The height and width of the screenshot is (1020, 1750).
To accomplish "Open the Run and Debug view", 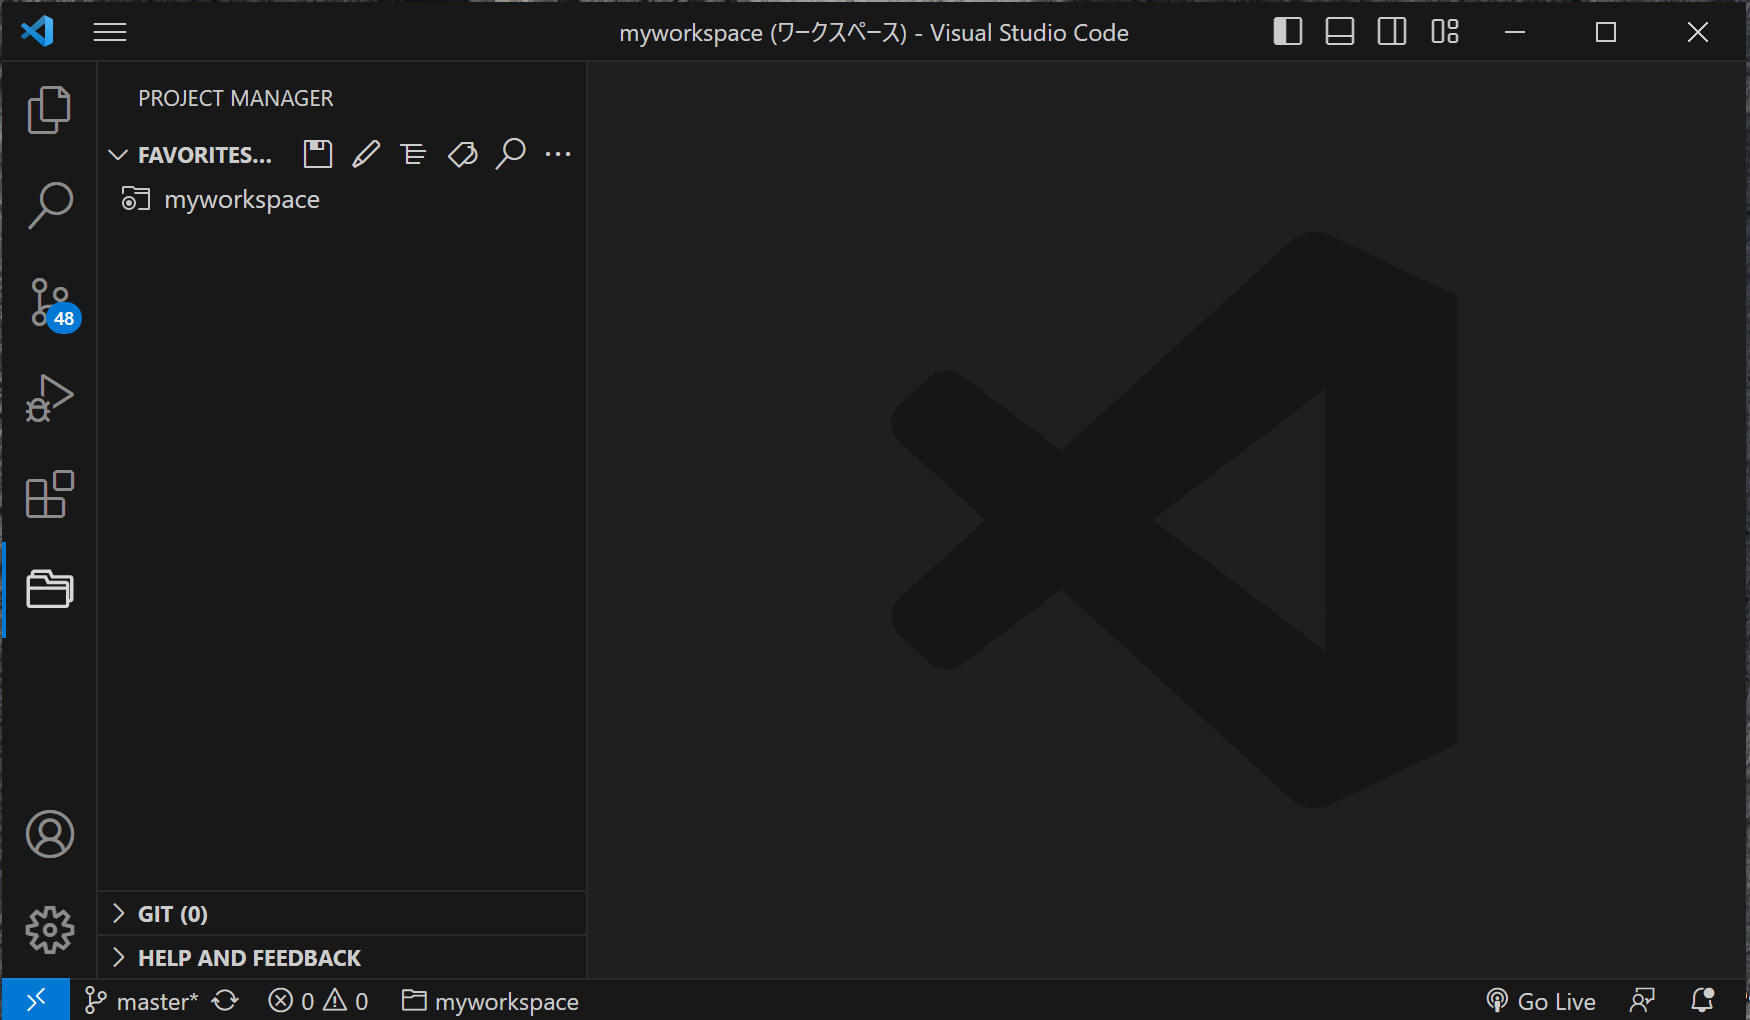I will click(49, 398).
